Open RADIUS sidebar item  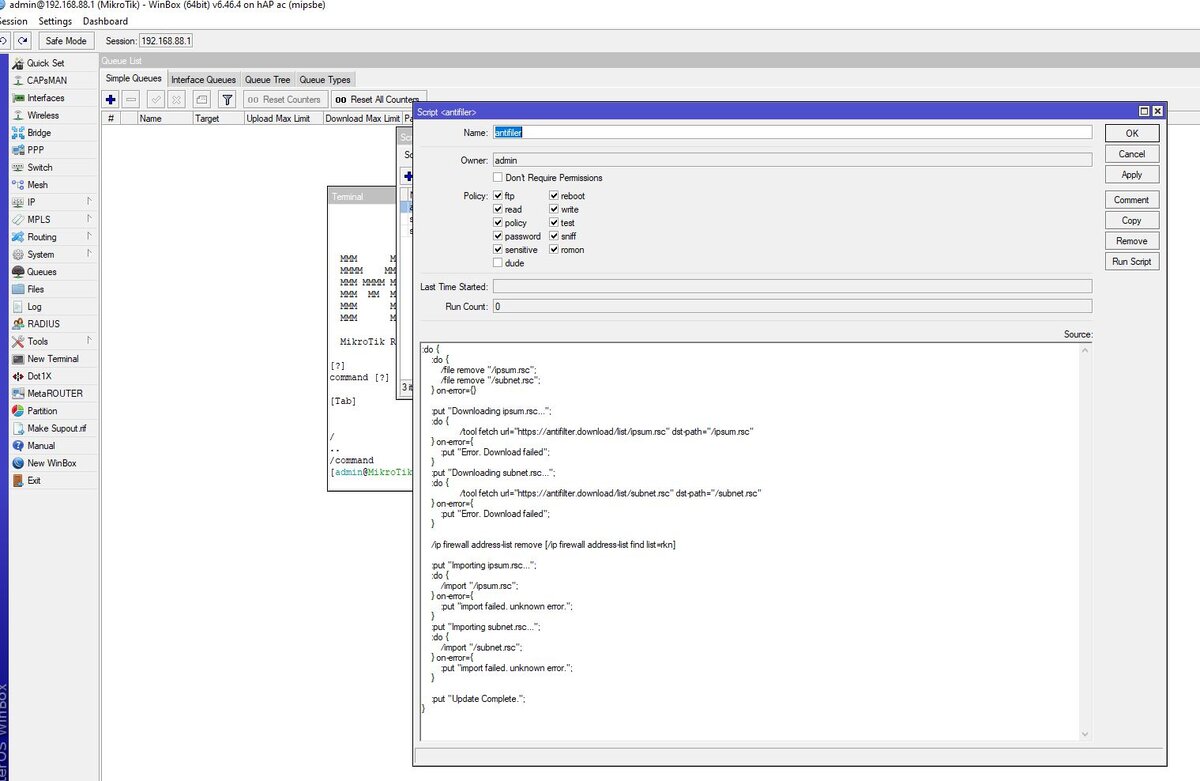click(x=43, y=324)
